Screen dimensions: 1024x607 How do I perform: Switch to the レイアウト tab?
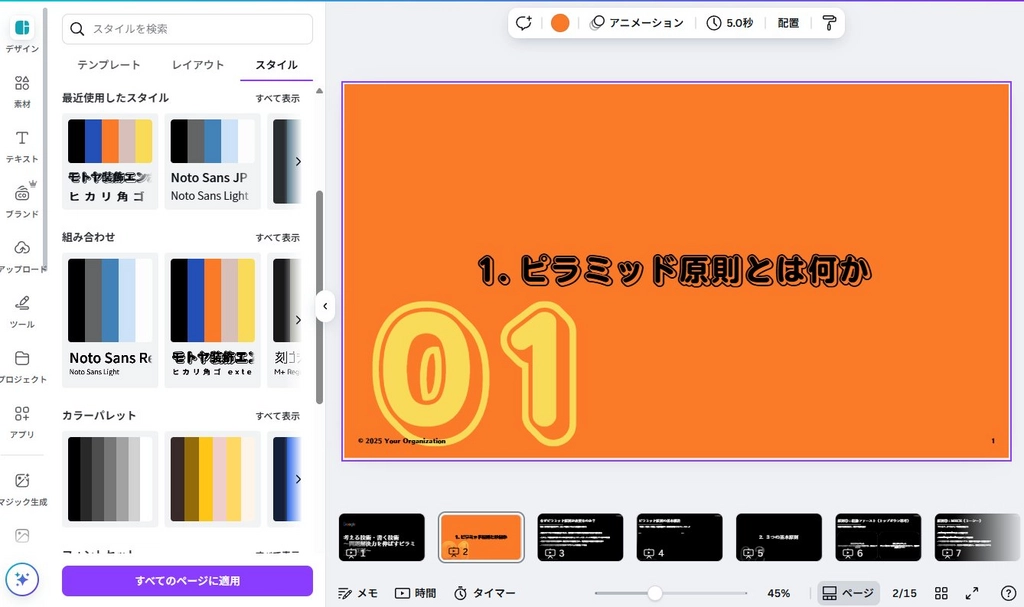pos(198,65)
